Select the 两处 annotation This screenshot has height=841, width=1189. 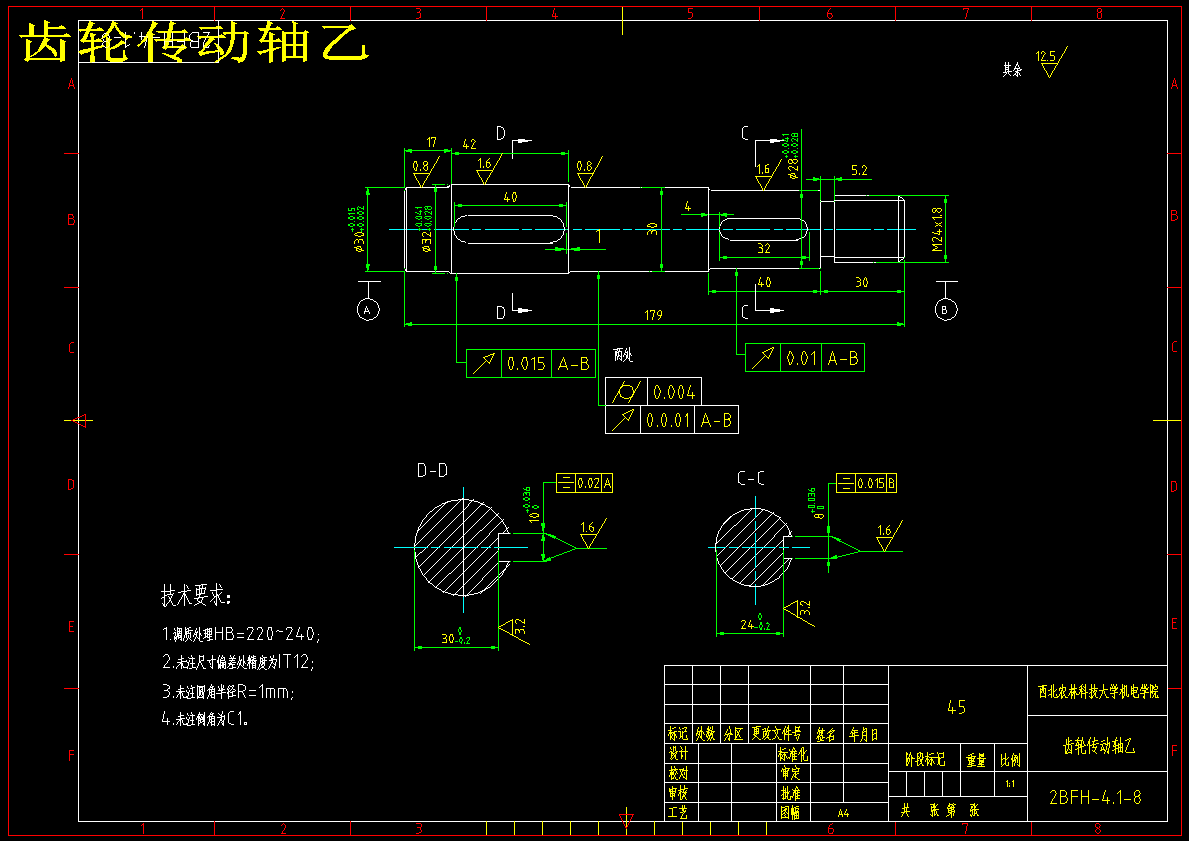(623, 356)
